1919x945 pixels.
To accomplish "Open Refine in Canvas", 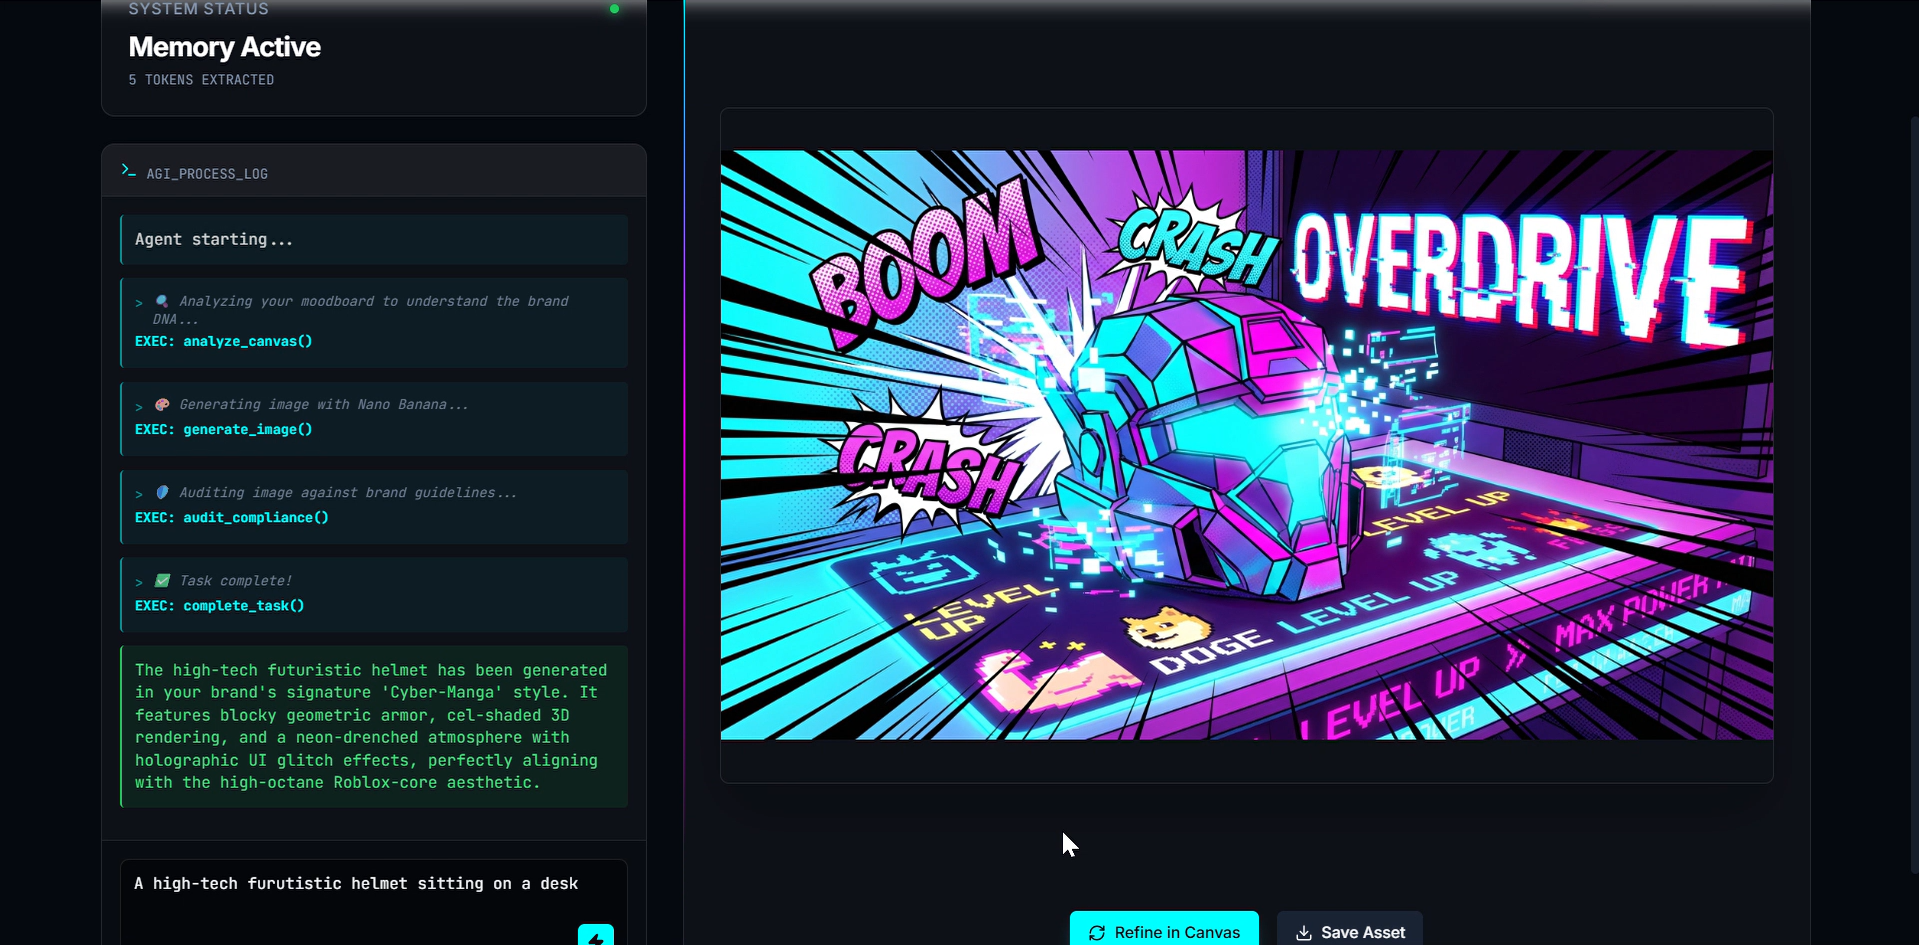I will (1164, 929).
